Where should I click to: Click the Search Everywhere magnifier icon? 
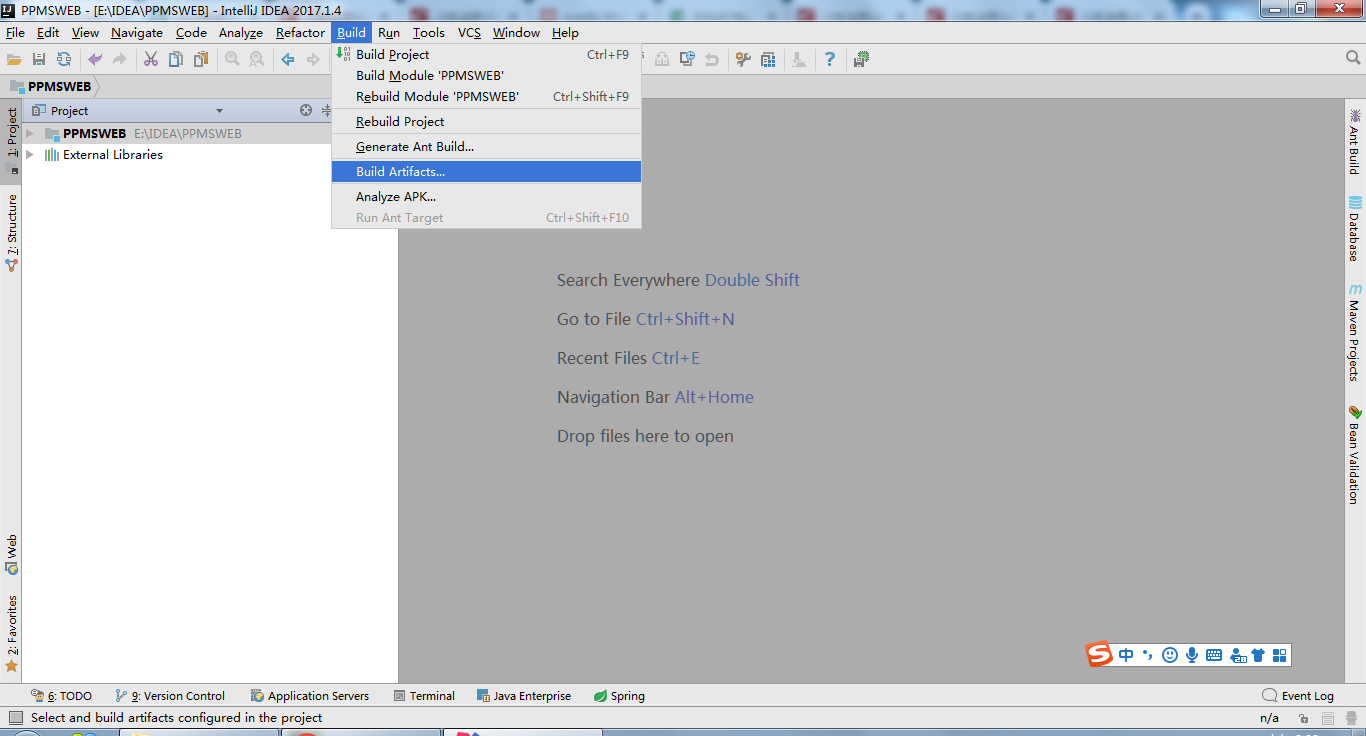(1353, 59)
